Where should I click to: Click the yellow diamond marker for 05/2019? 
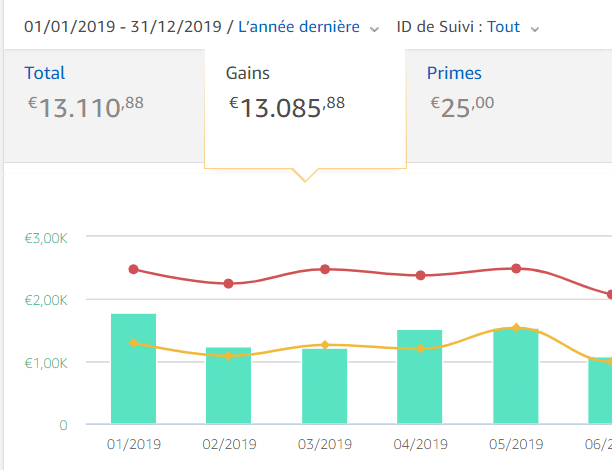(516, 328)
